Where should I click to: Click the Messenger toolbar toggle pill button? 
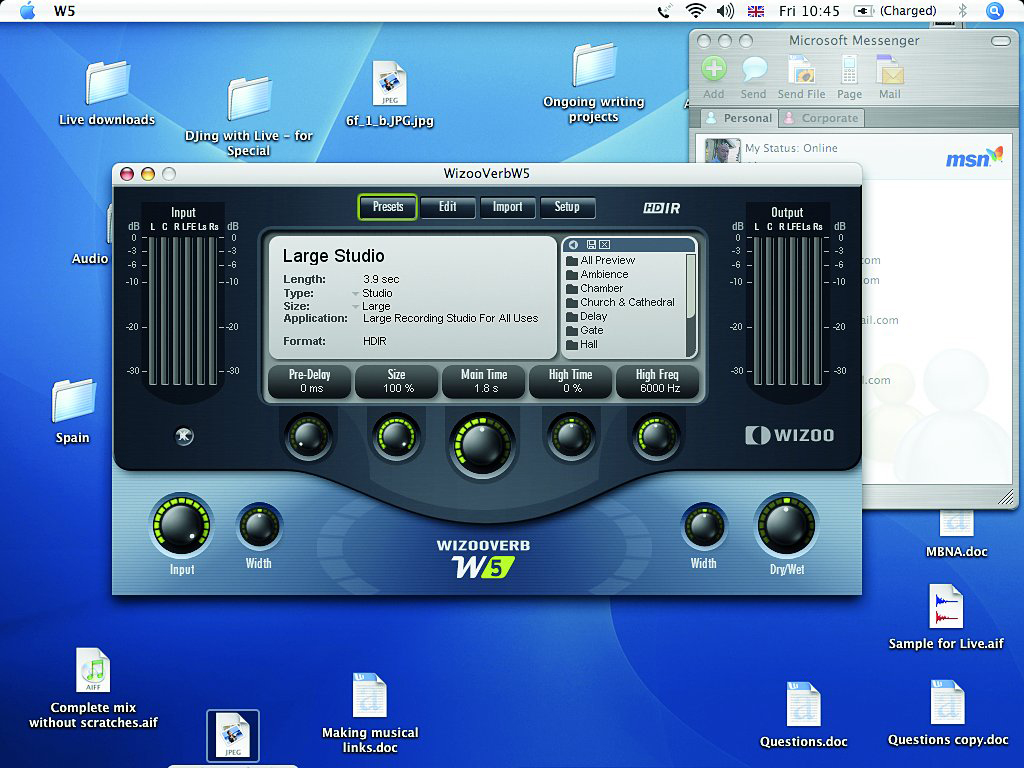pyautogui.click(x=1000, y=41)
